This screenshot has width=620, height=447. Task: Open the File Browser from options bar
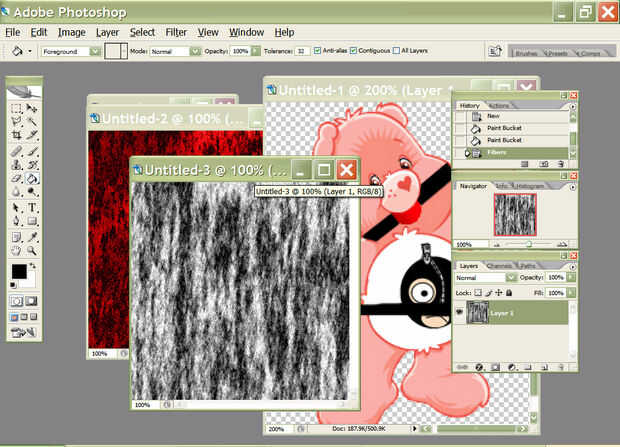point(495,51)
